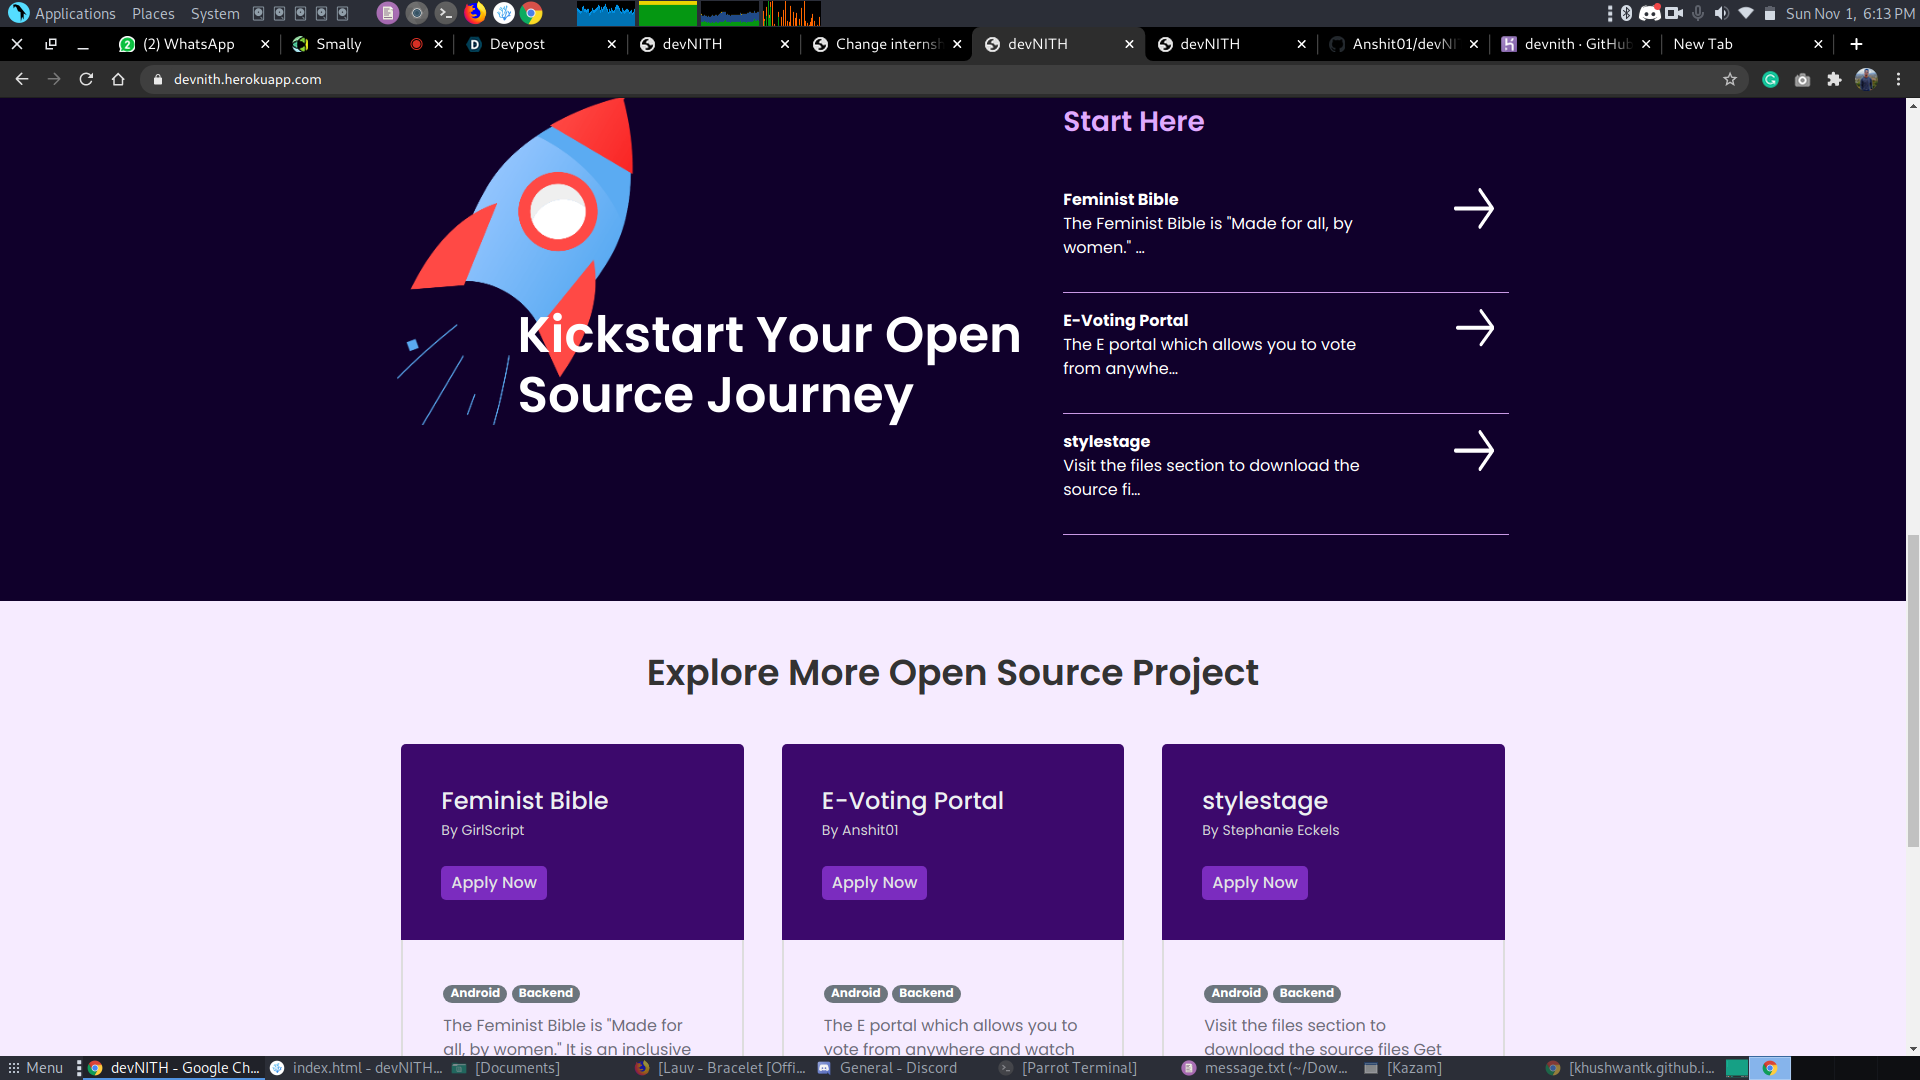Image resolution: width=1920 pixels, height=1080 pixels.
Task: Click the browser reload button
Action: click(86, 80)
